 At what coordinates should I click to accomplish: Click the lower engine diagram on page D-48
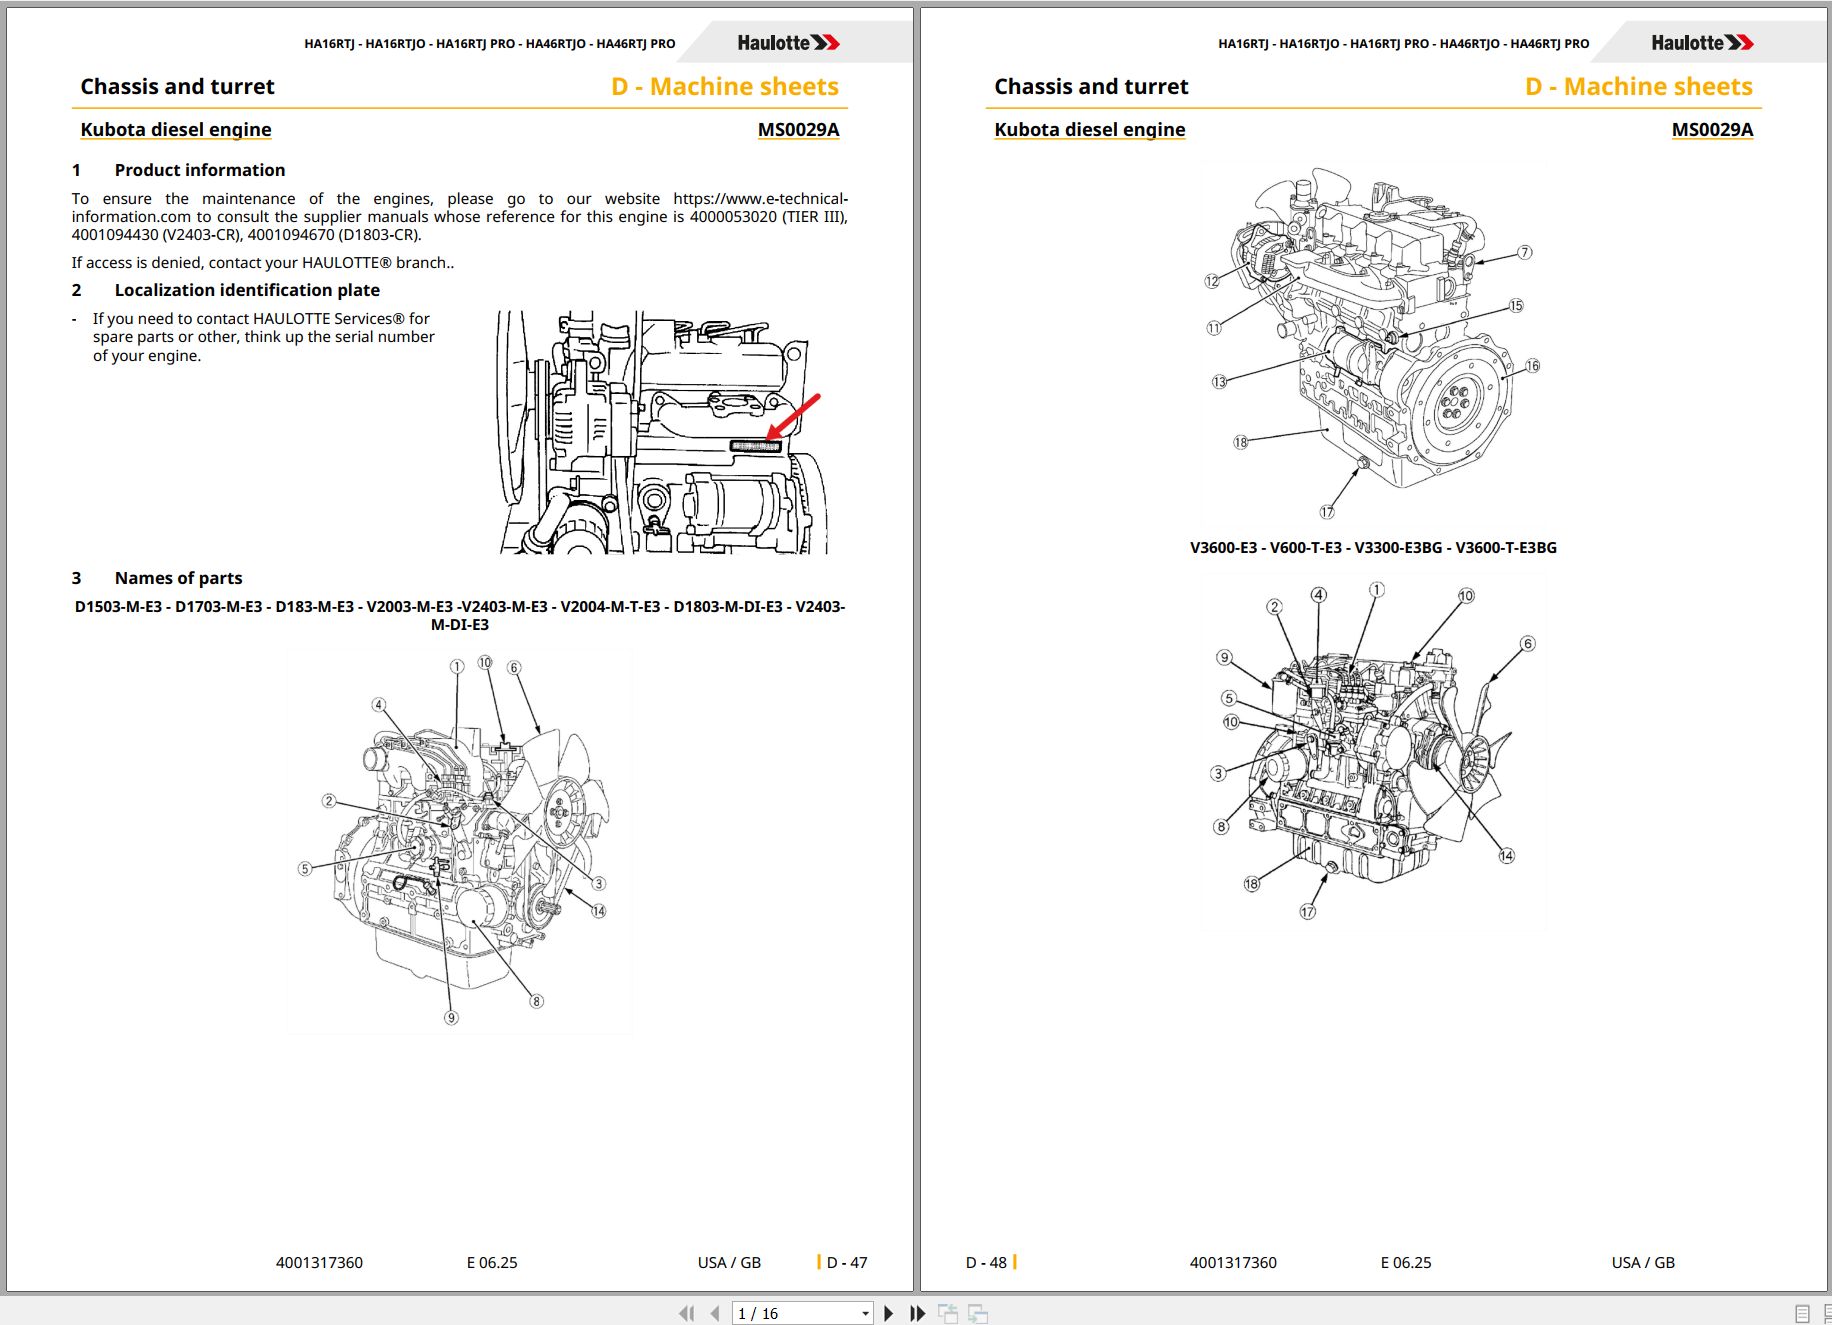pyautogui.click(x=1372, y=750)
